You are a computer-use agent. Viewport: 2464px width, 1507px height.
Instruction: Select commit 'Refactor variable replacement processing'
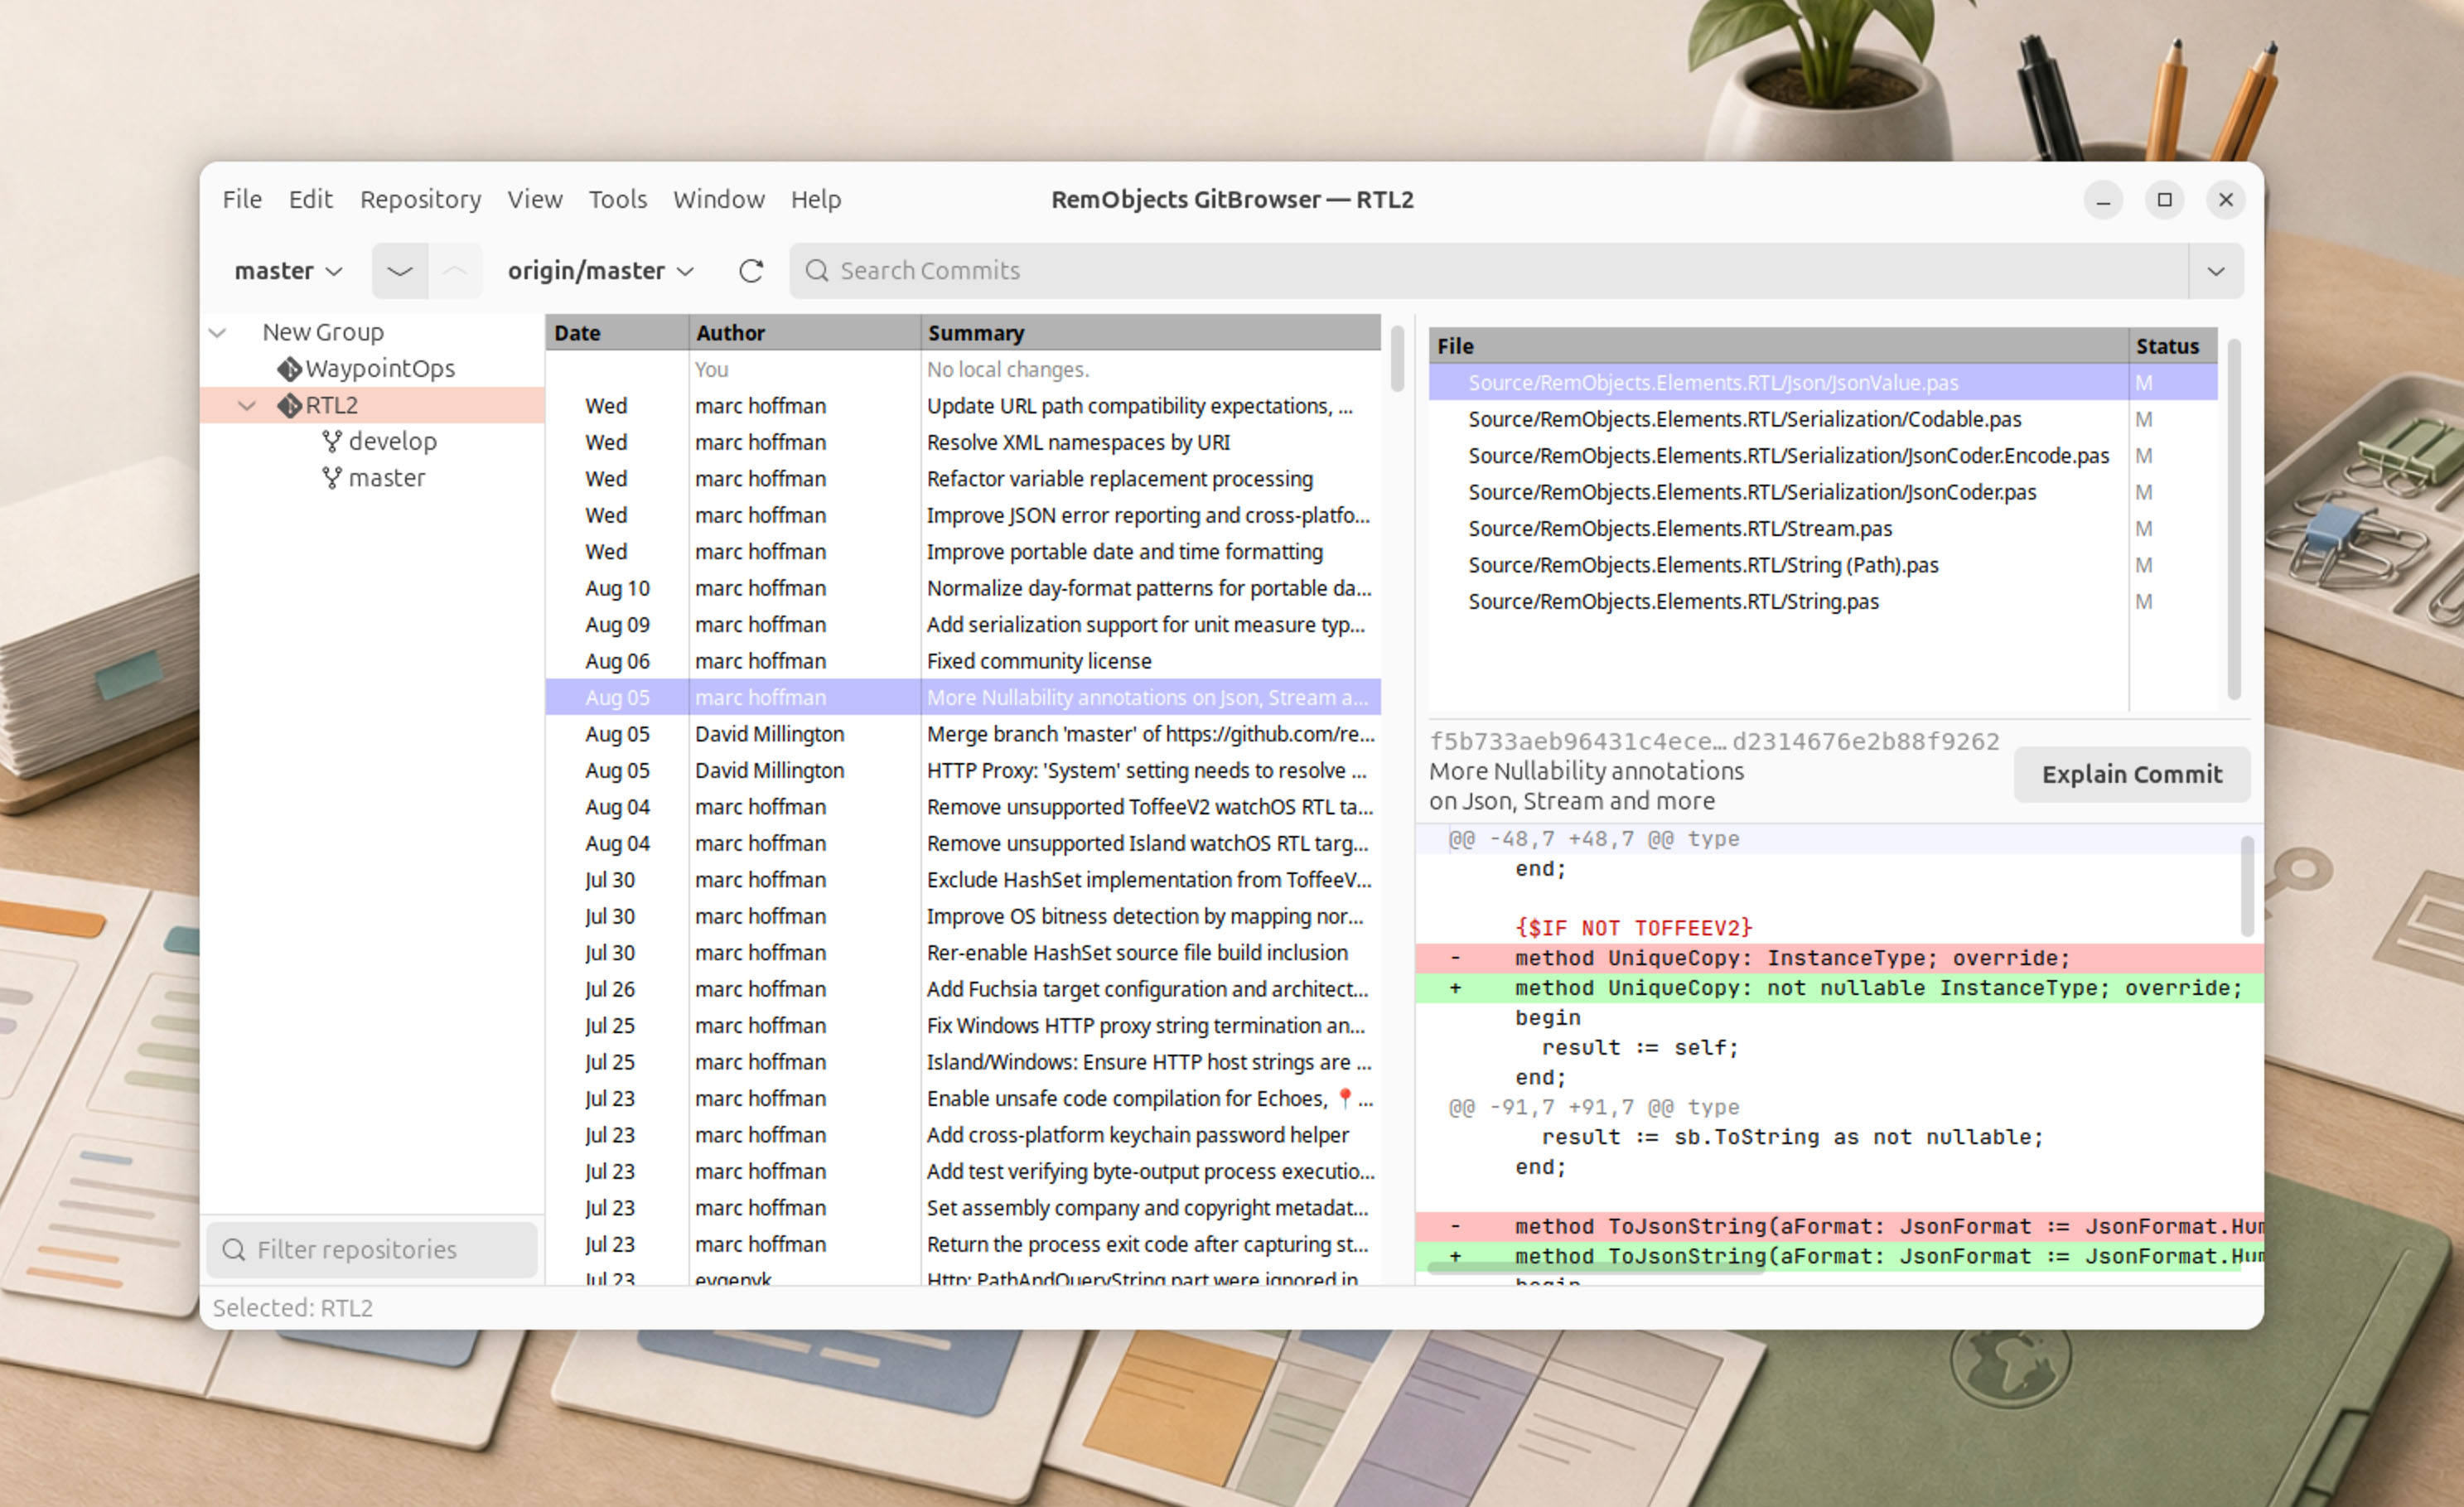963,479
